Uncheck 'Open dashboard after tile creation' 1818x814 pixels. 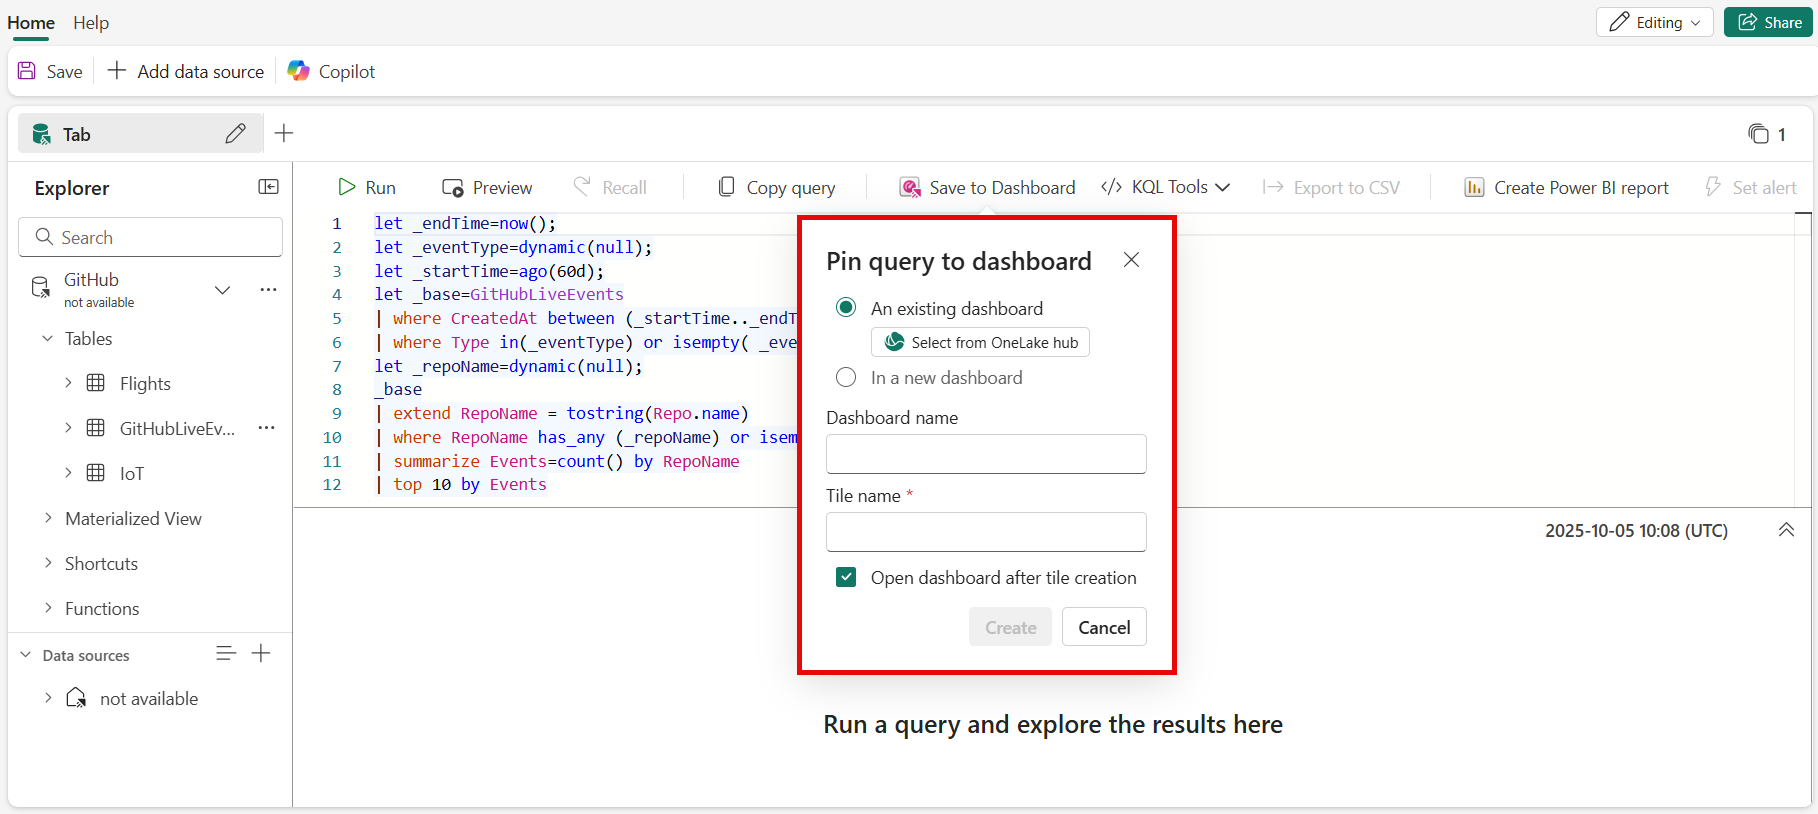pyautogui.click(x=846, y=578)
